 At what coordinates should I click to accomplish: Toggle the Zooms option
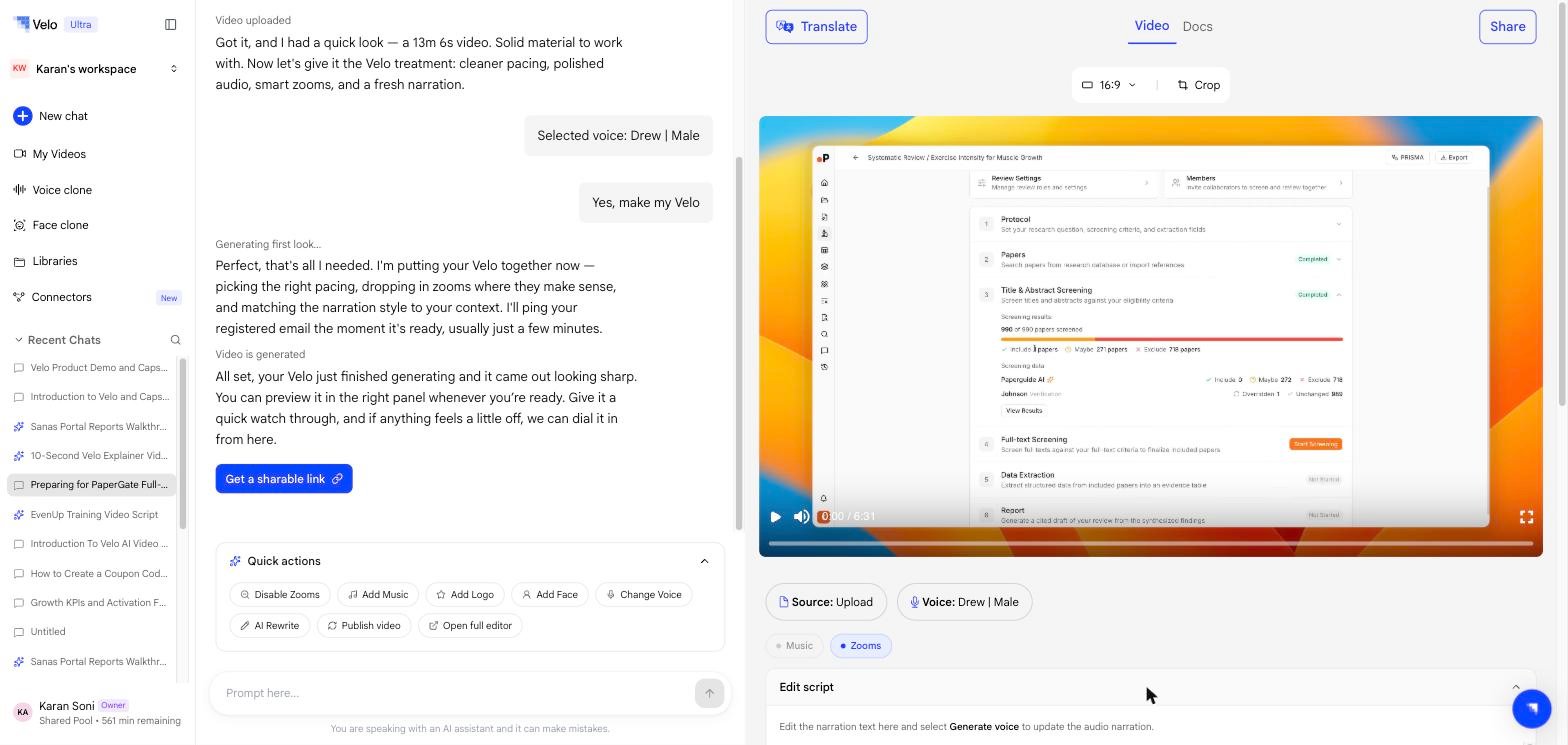[861, 646]
